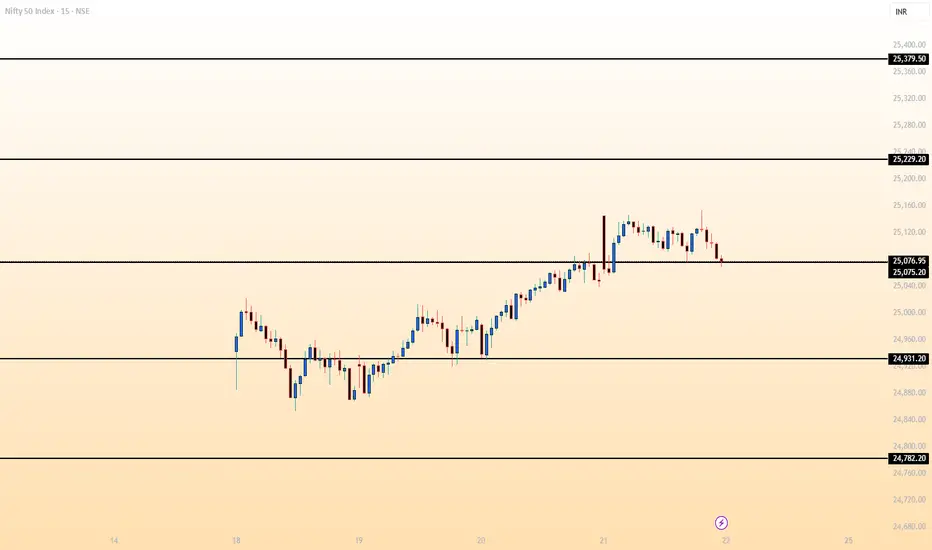
Task: Click the purple lightning event icon
Action: (721, 522)
